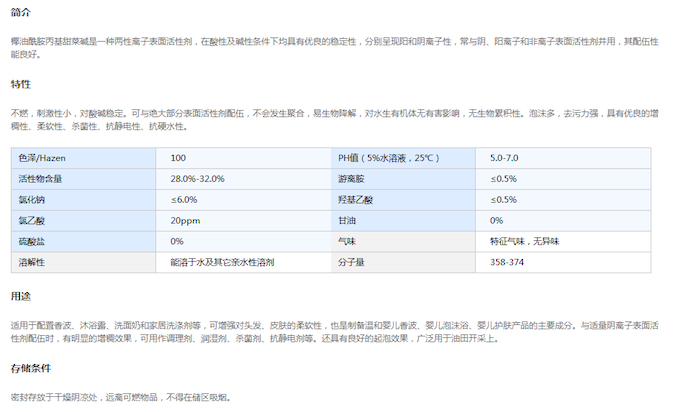Click the 简介 section heading

tap(20, 12)
